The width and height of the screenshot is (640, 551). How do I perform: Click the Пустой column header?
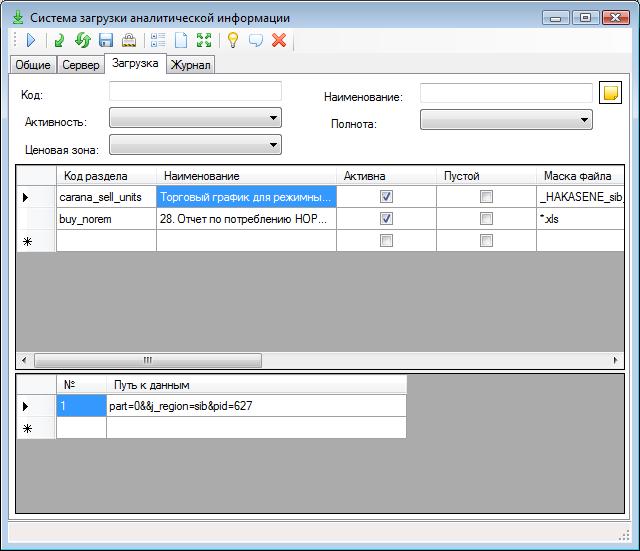click(486, 176)
